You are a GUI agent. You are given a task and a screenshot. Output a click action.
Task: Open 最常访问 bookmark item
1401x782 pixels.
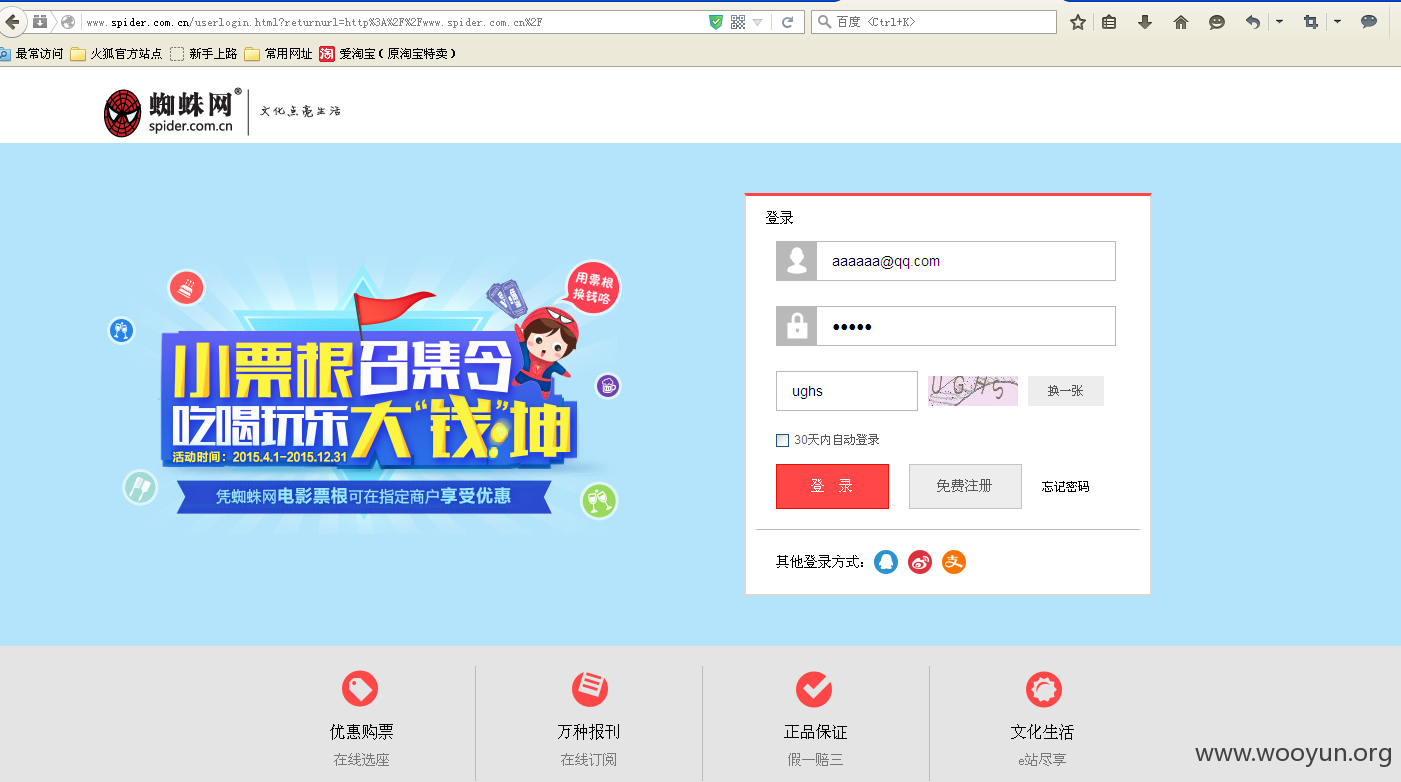pyautogui.click(x=32, y=54)
